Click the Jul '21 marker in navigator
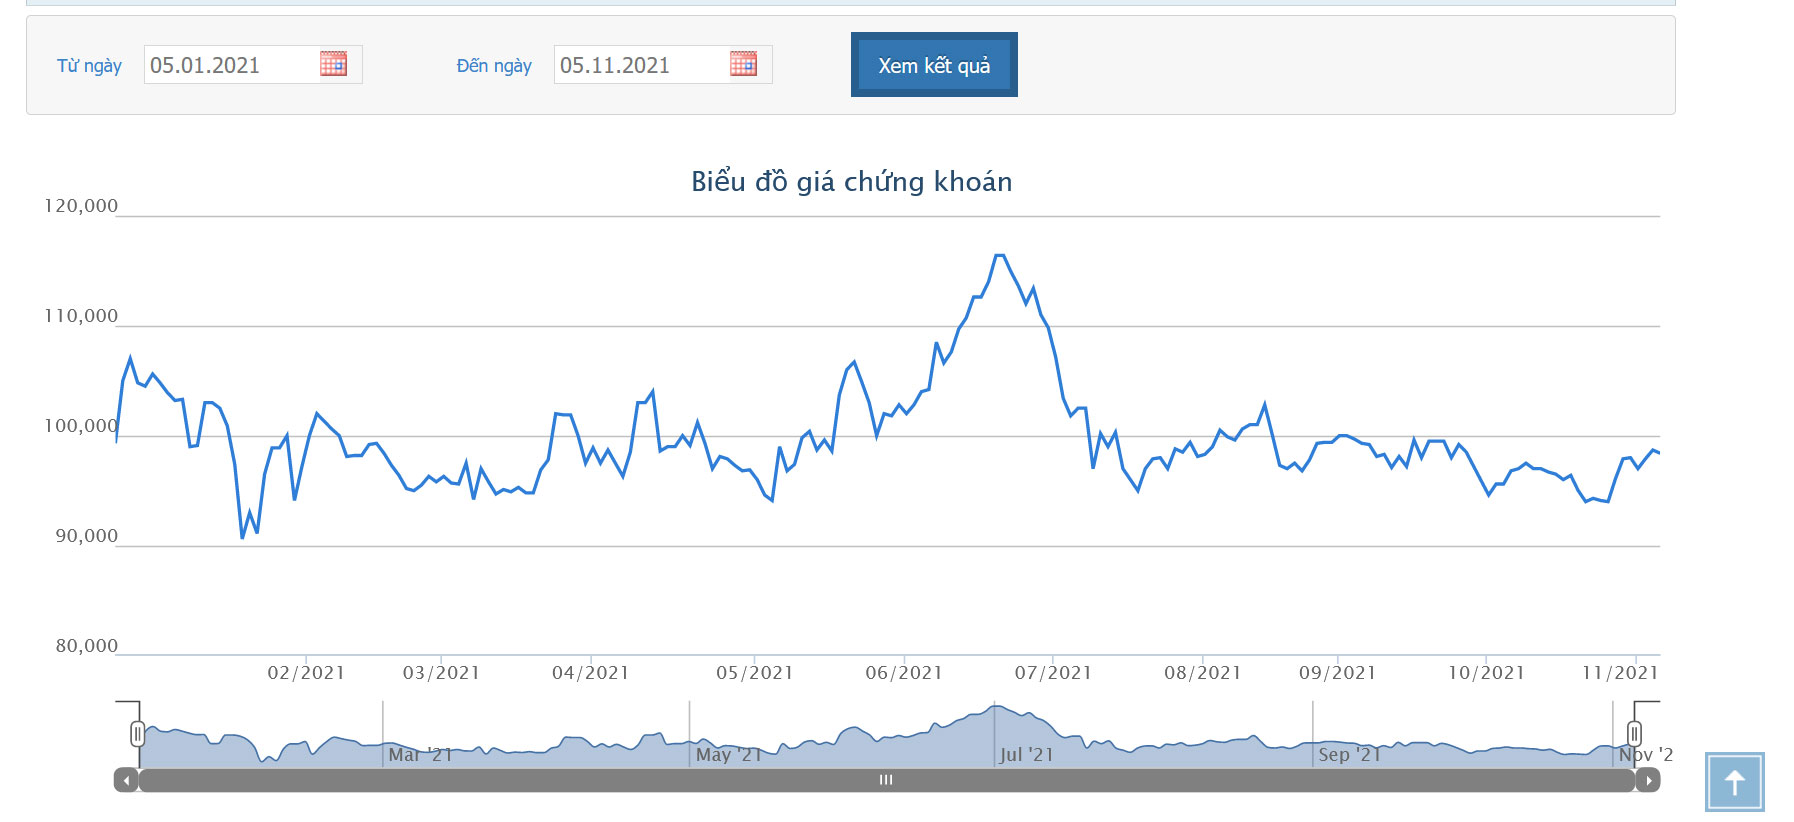 (x=1026, y=755)
